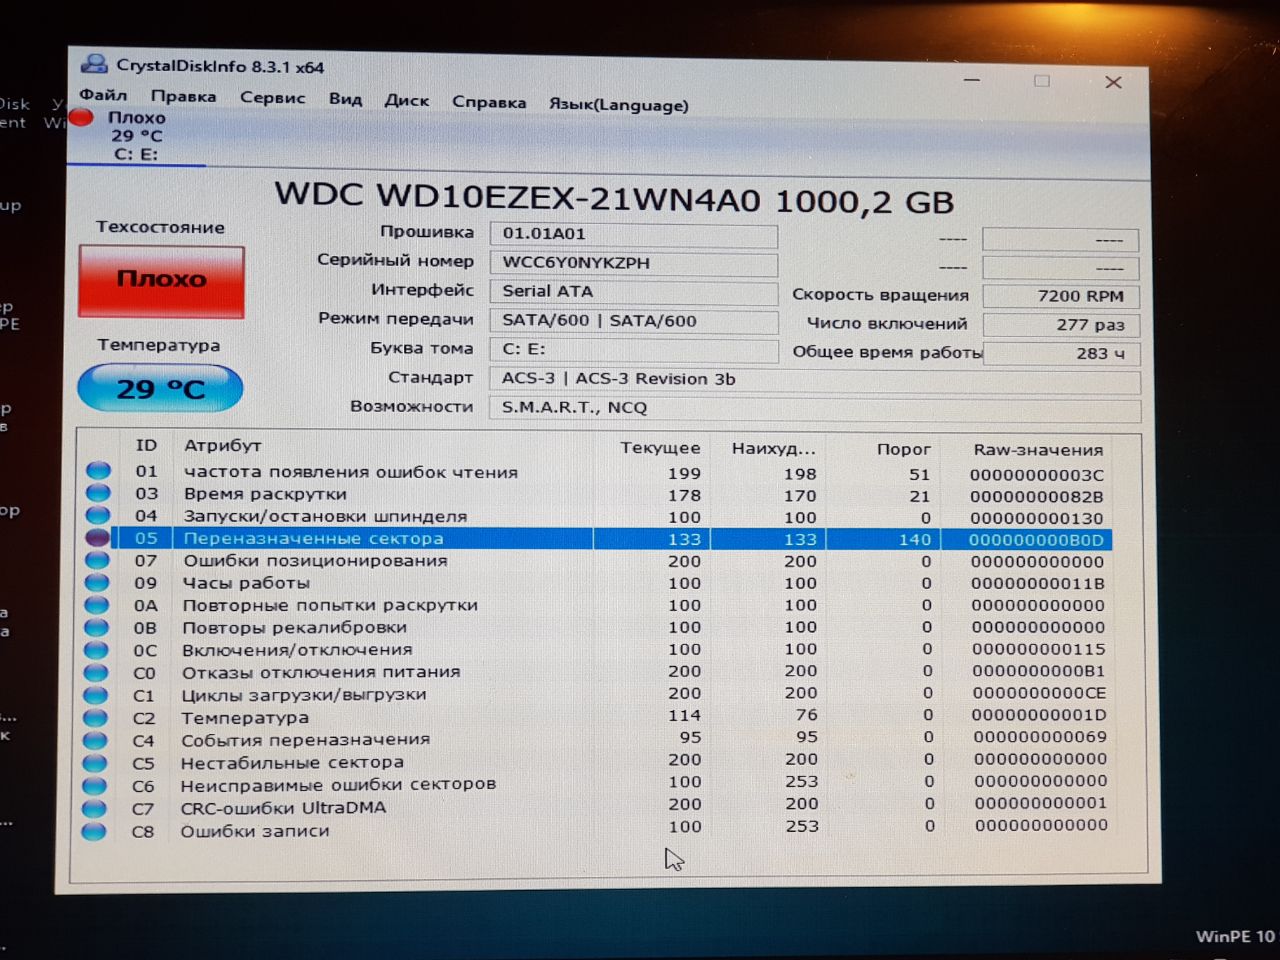Click status orb for attribute C1 Циклы загрузки/выгрузки

tap(96, 695)
